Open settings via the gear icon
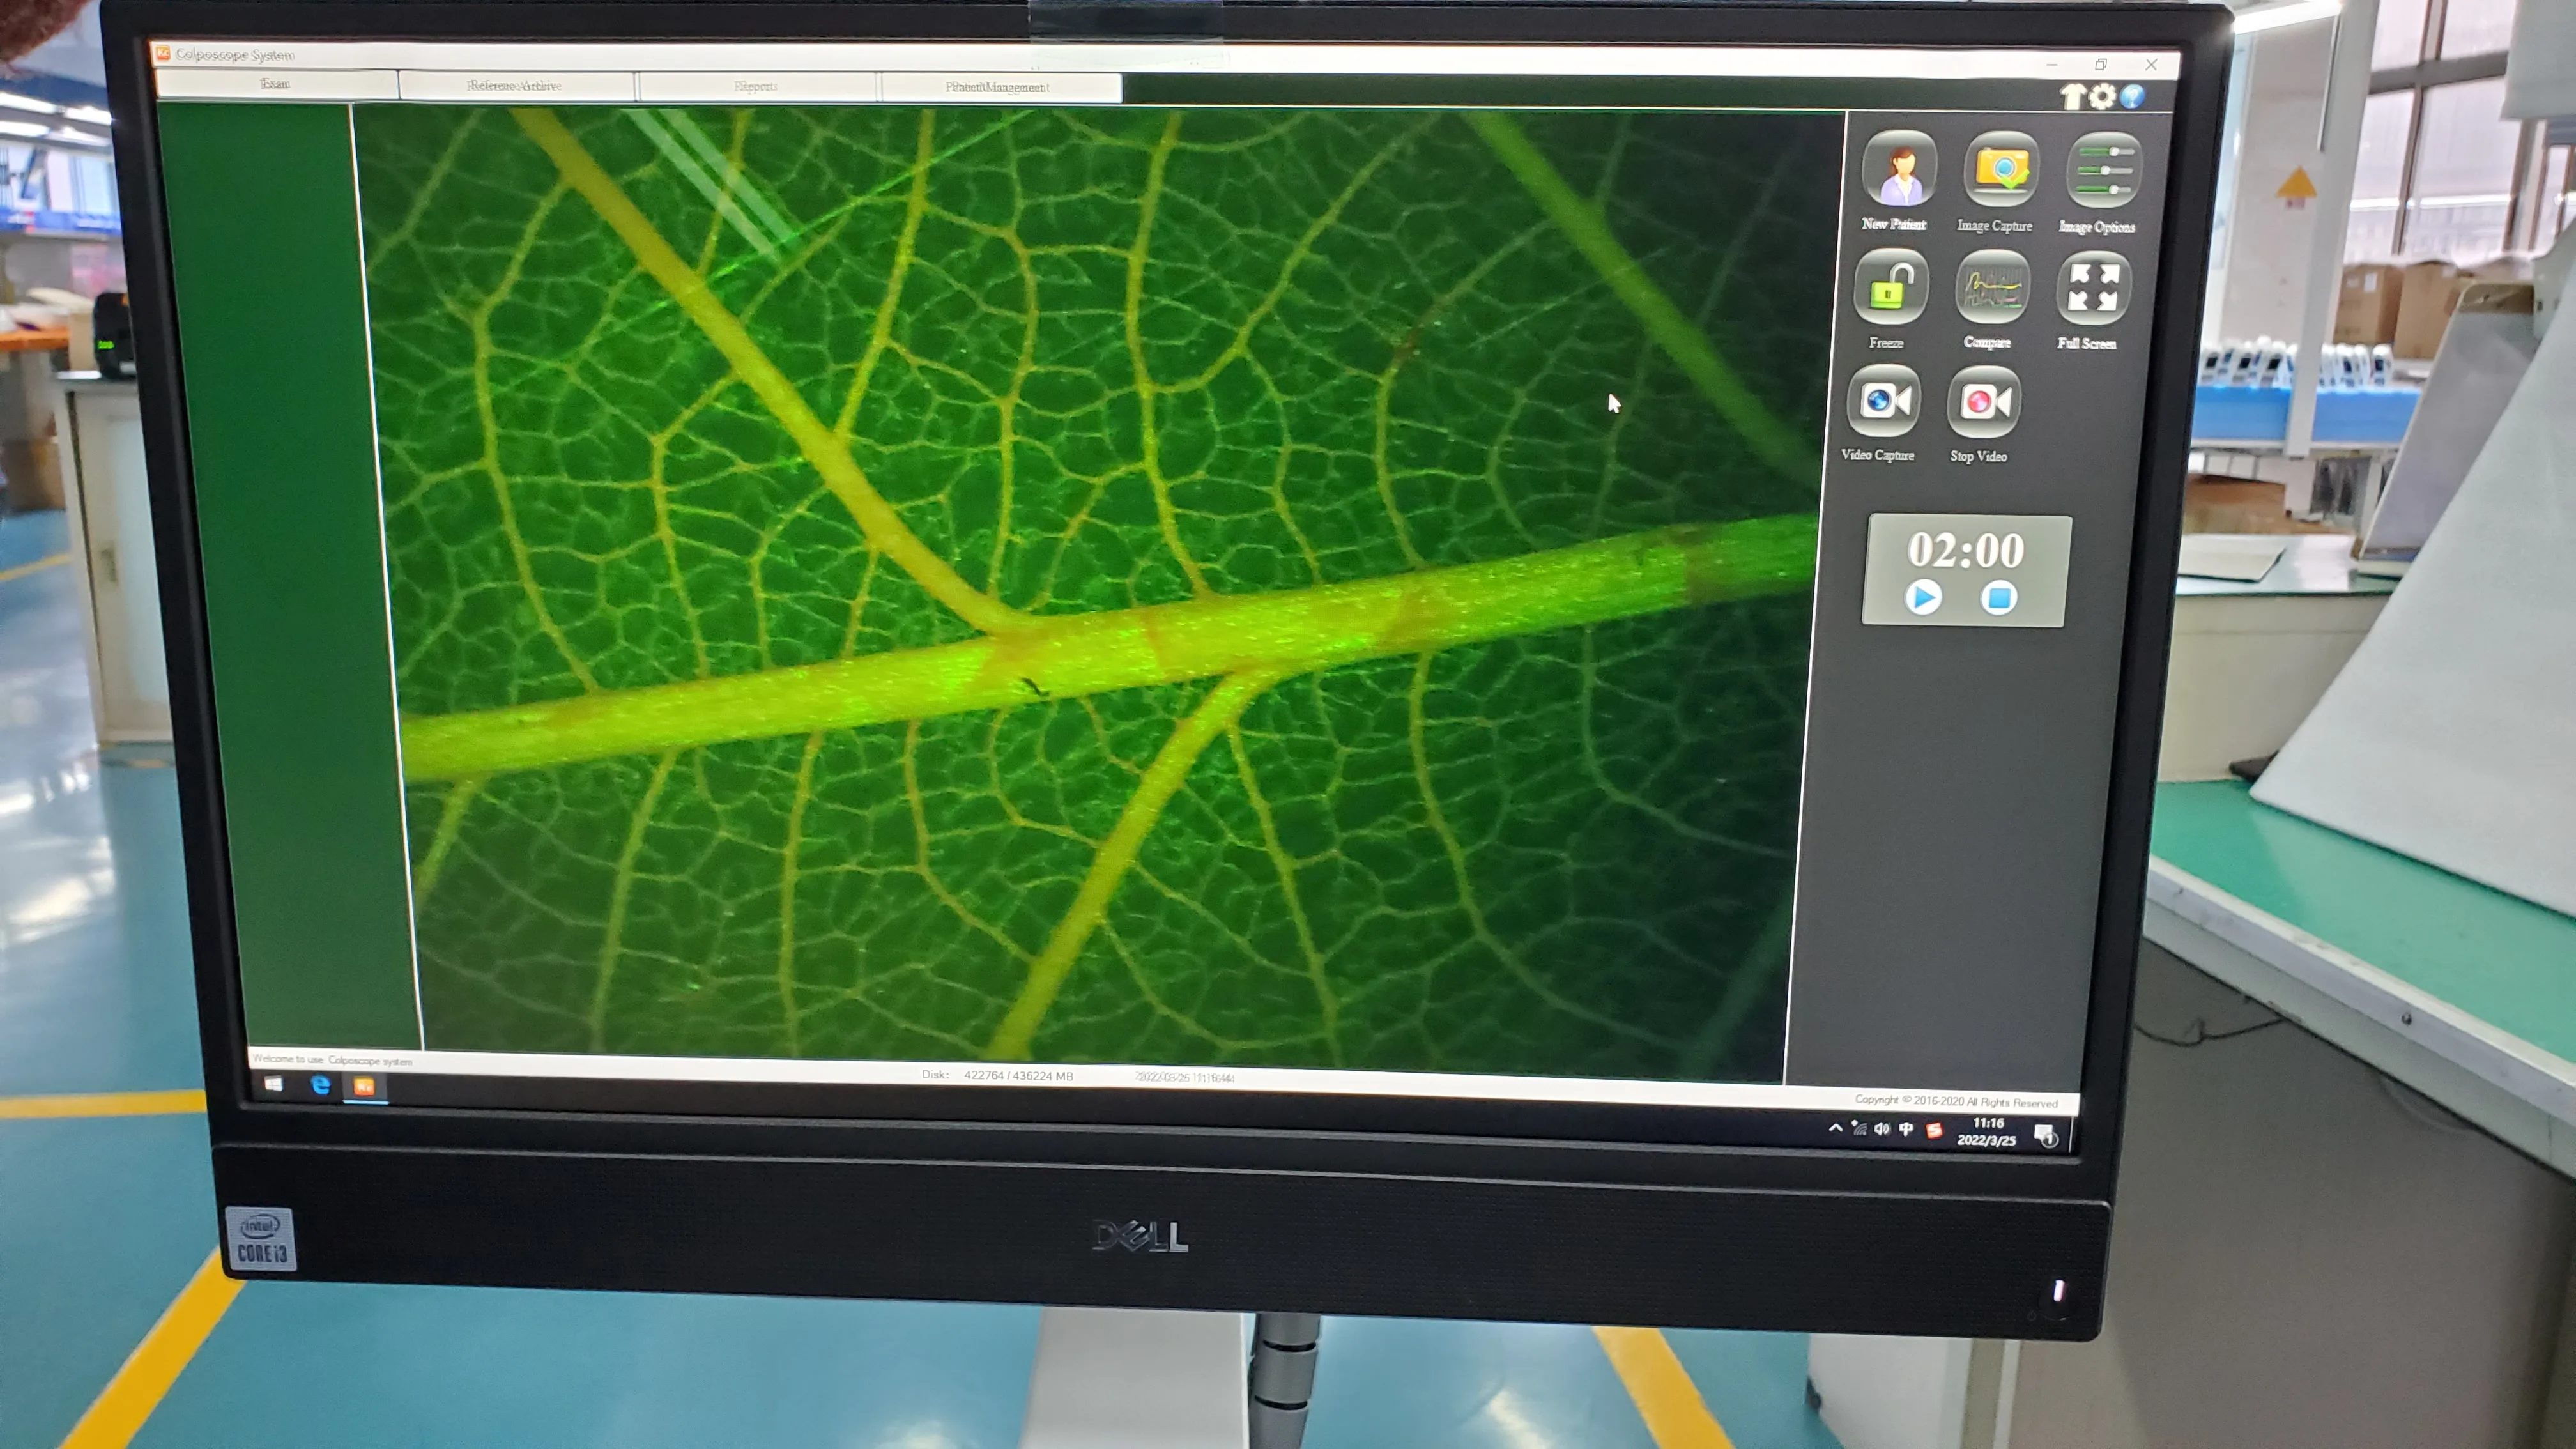Screen dimensions: 2576x1449 pos(2102,97)
